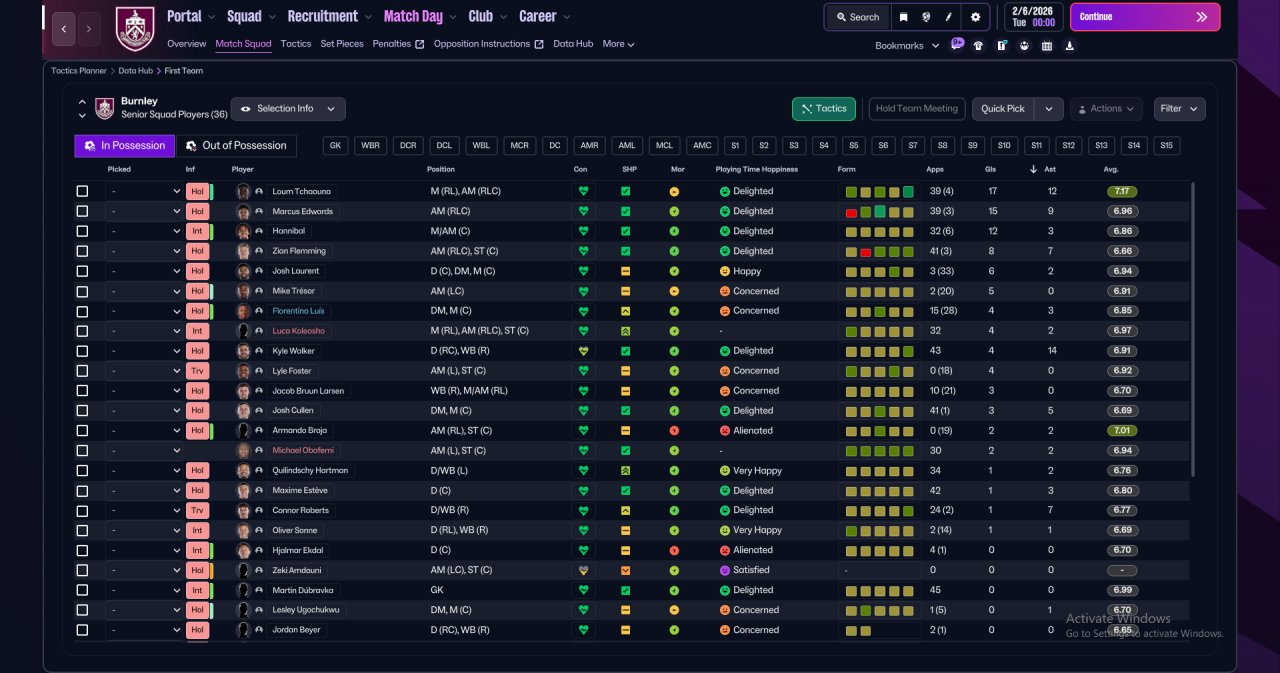Click the shirt icon in bookmarks row
Viewport: 1280px width, 673px height.
point(978,45)
